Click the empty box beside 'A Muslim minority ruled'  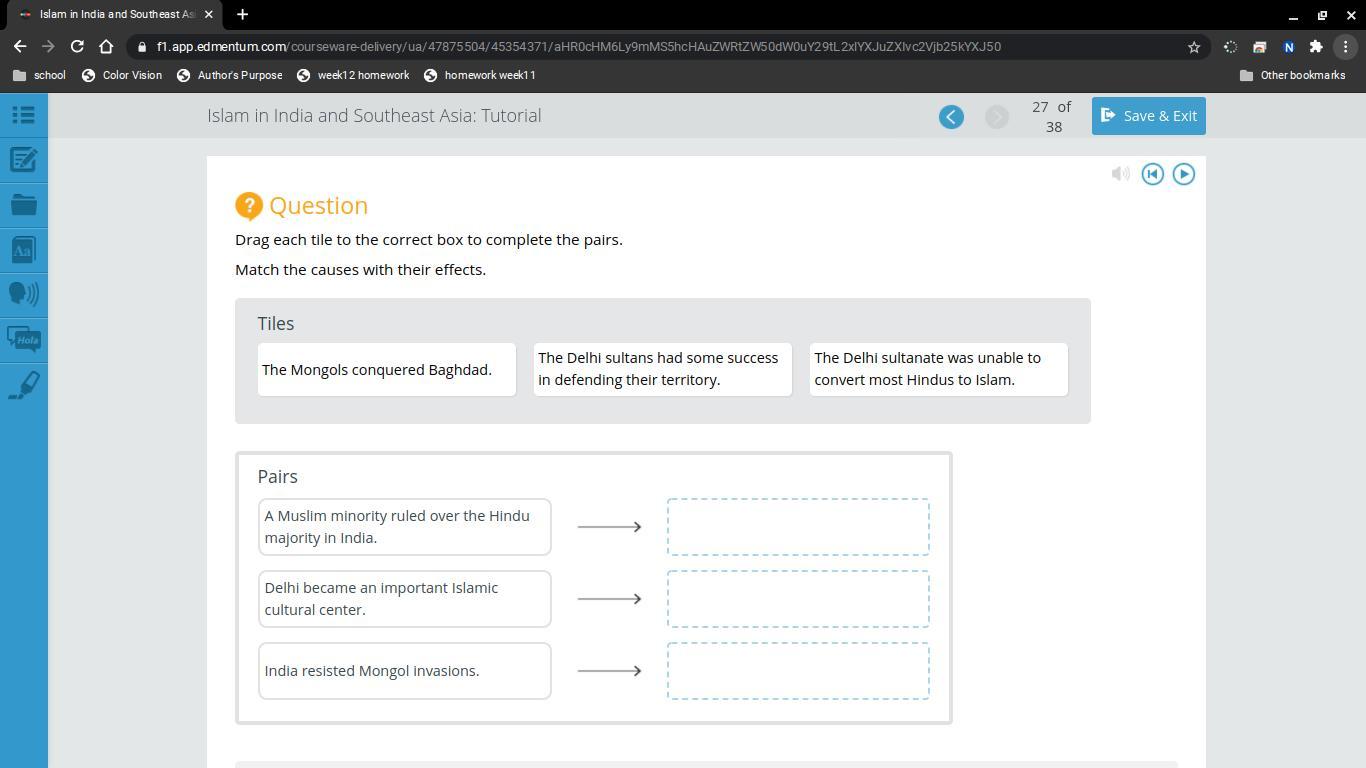point(798,527)
